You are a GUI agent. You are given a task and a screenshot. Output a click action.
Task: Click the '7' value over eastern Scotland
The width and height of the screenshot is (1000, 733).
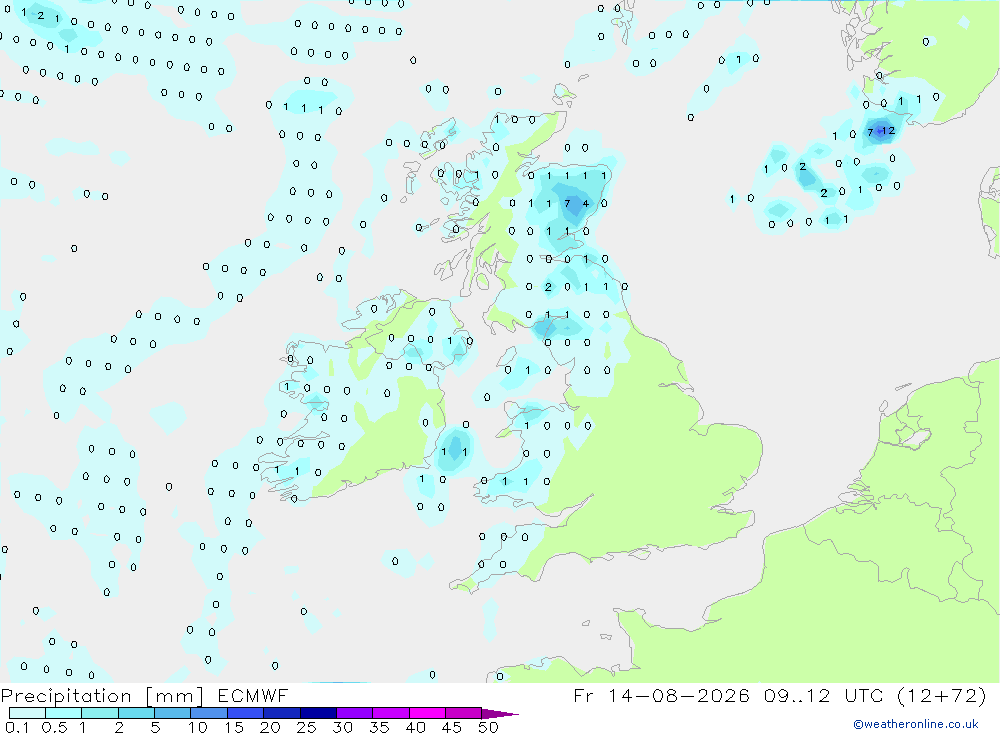coord(568,204)
